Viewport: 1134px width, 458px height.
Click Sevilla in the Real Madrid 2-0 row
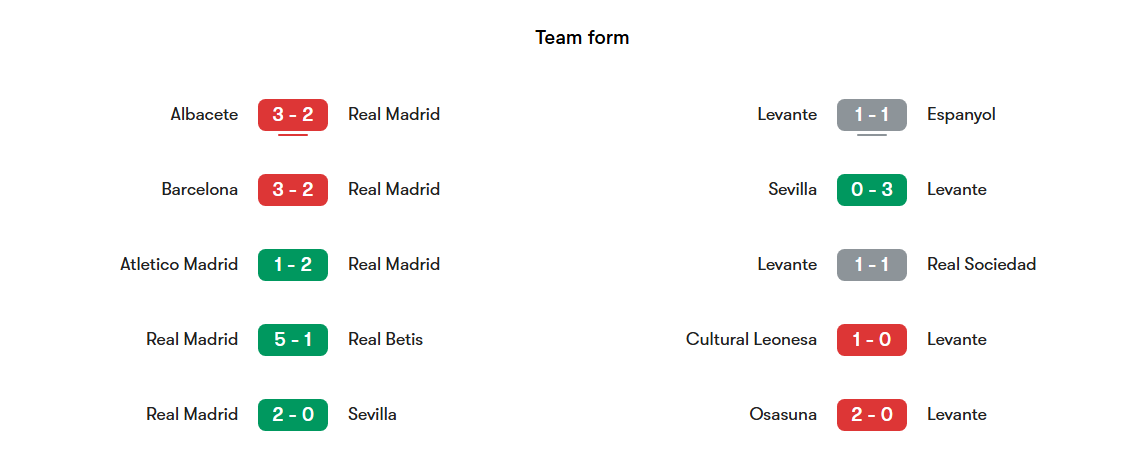pos(372,415)
